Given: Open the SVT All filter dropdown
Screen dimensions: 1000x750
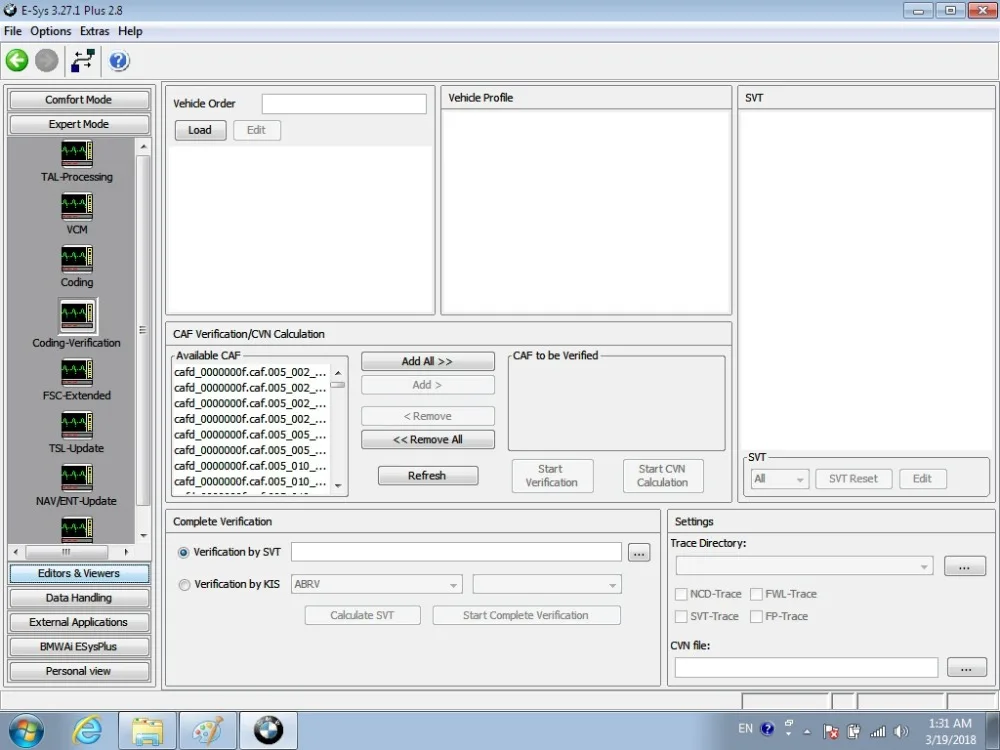Looking at the screenshot, I should tap(780, 479).
